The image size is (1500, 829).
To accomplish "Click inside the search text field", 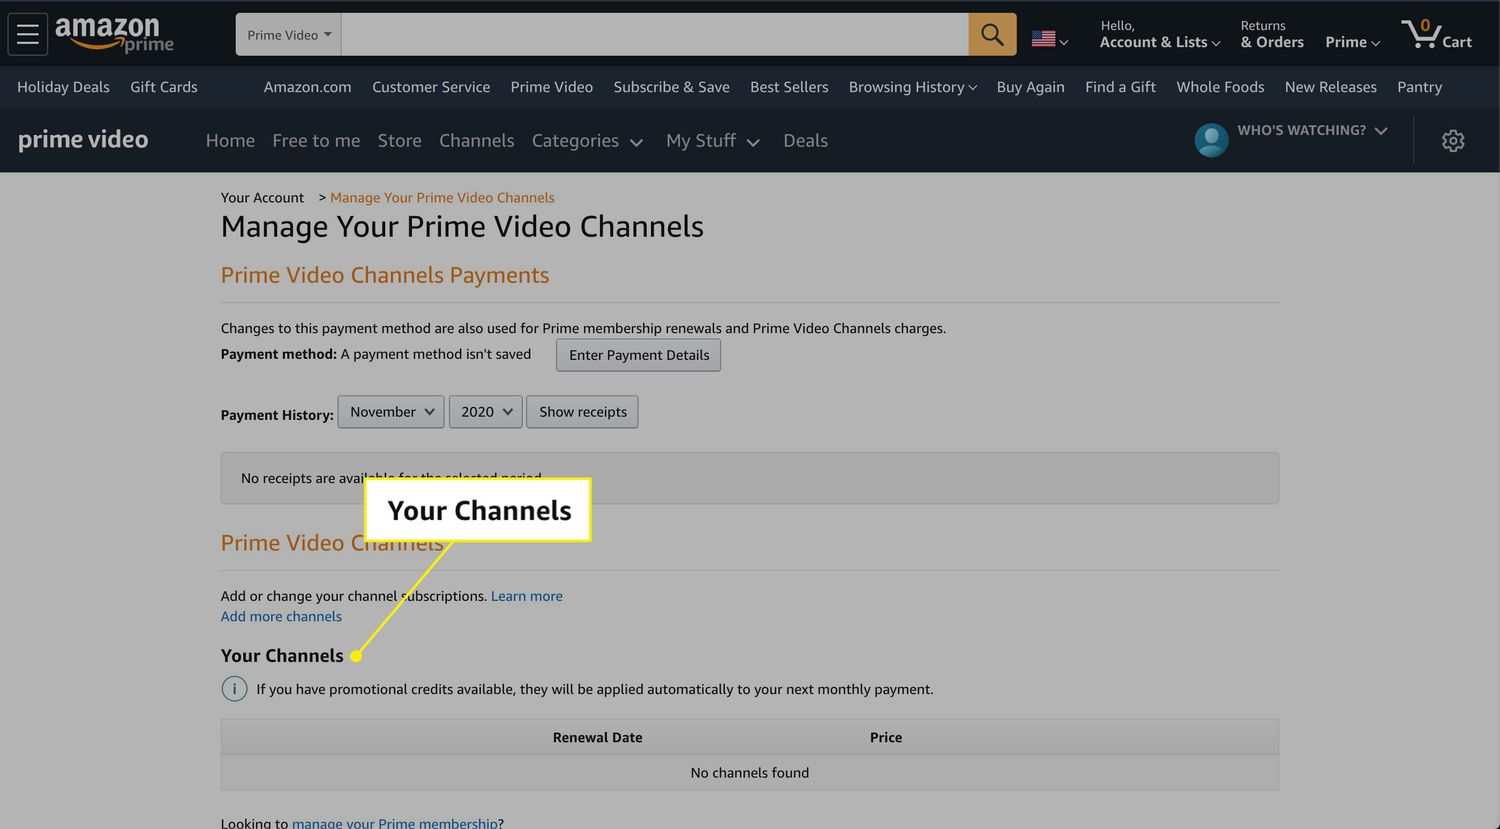I will point(655,35).
